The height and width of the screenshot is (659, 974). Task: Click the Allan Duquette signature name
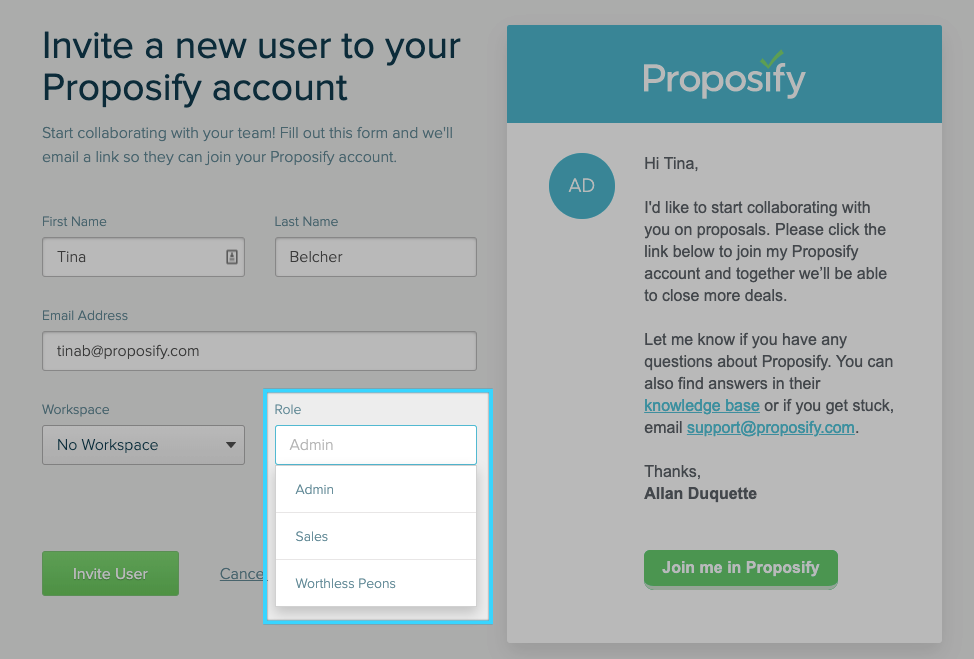point(700,493)
